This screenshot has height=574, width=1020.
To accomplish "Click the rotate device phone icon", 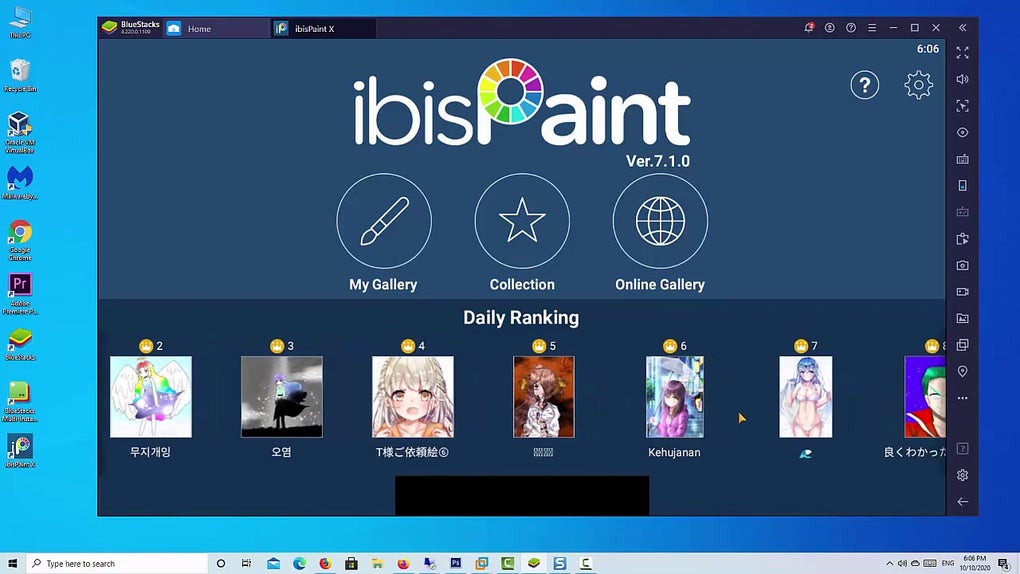I will tap(963, 185).
